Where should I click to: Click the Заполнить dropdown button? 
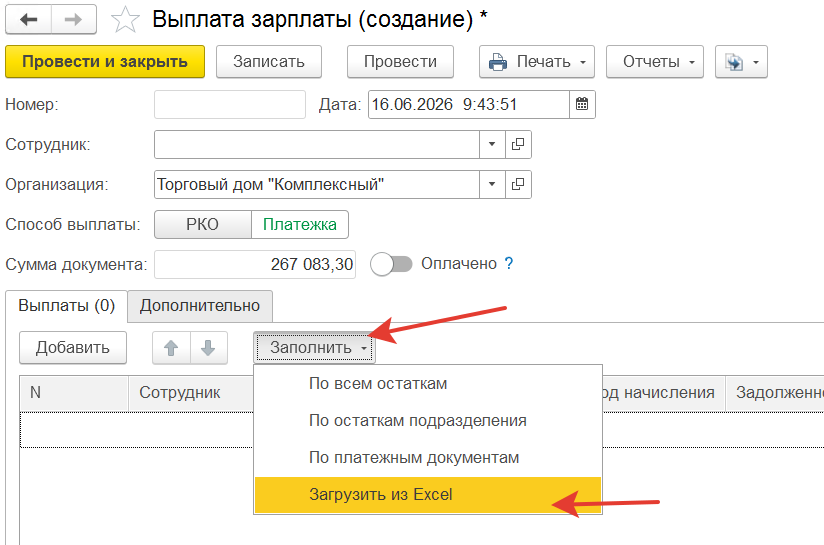tap(314, 347)
